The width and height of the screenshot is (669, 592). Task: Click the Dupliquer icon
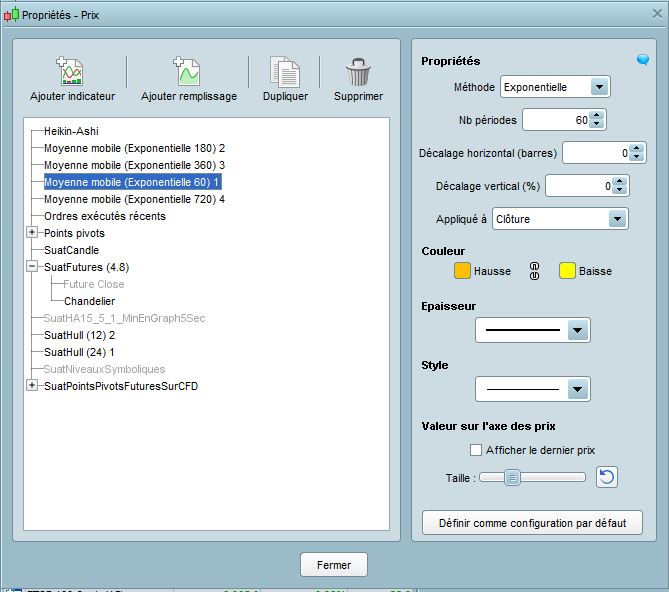click(285, 72)
